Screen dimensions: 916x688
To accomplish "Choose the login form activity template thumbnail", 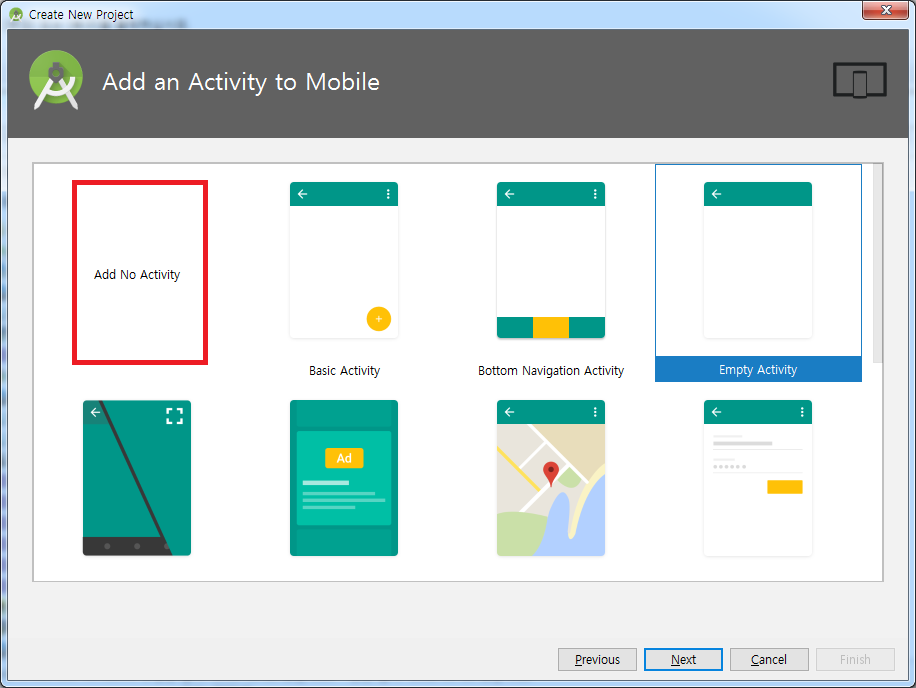I will (758, 478).
